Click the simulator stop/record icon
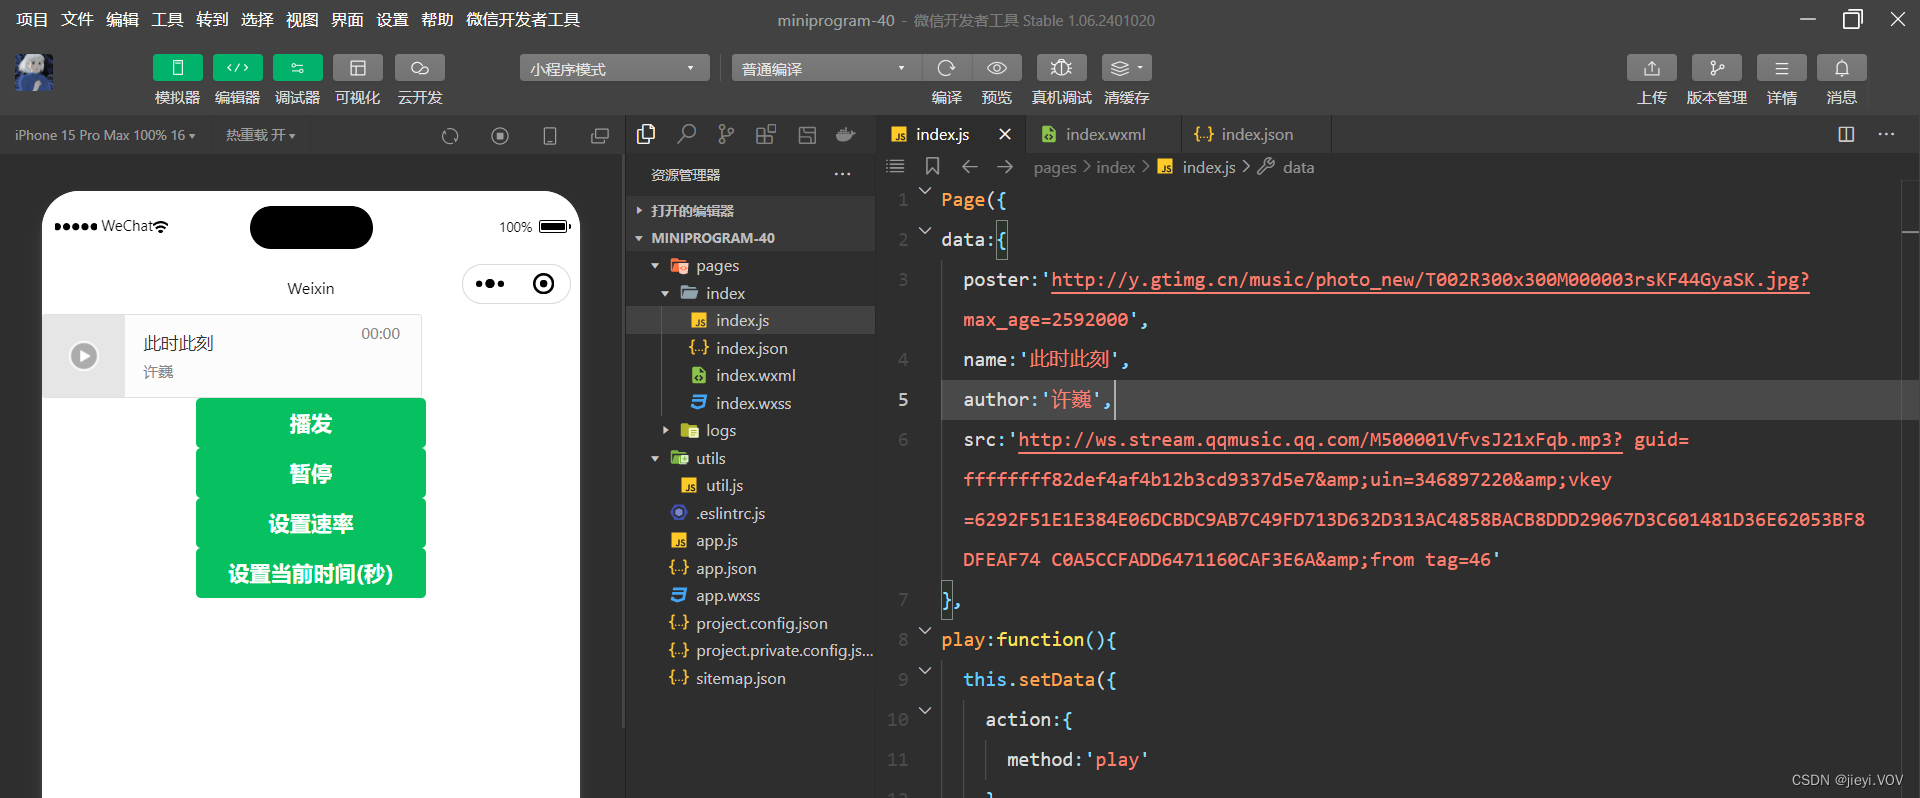Screen dimensions: 1920x798 (500, 136)
